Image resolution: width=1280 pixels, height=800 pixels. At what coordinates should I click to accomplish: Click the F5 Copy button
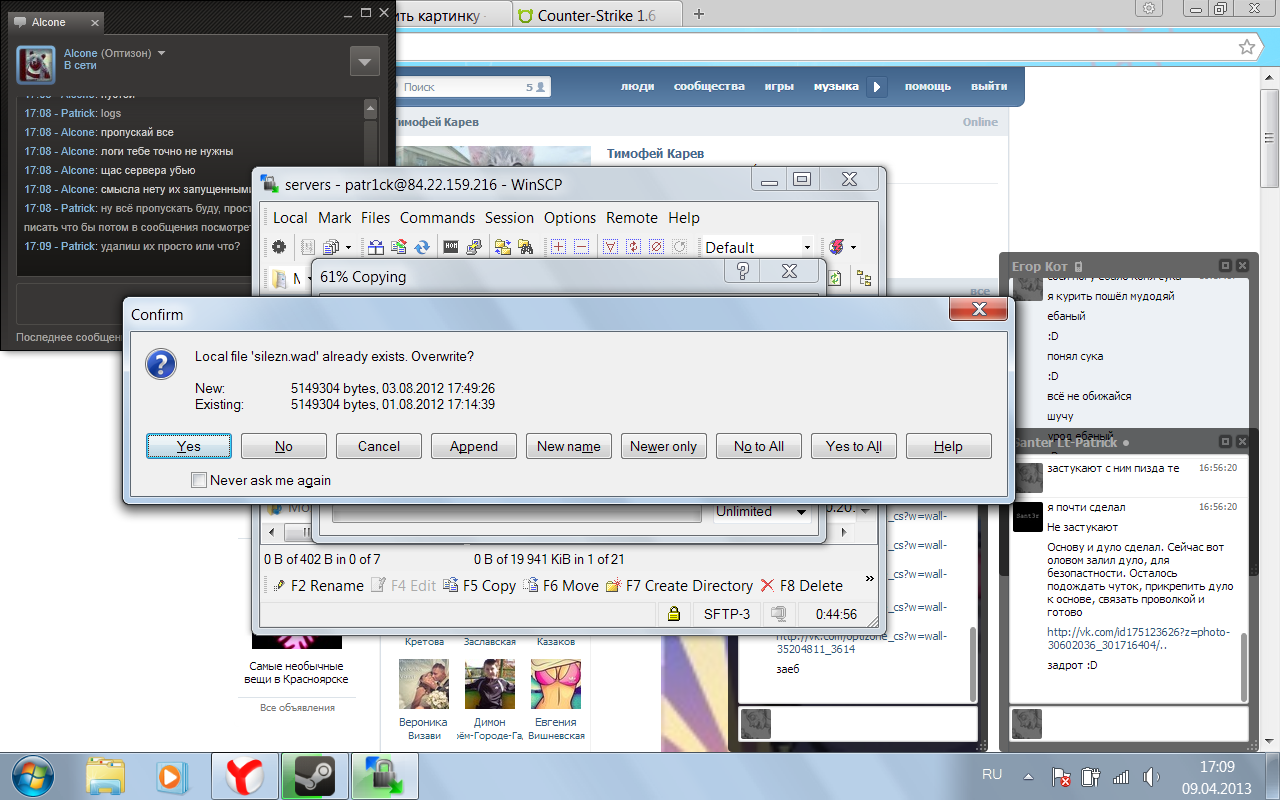point(480,586)
